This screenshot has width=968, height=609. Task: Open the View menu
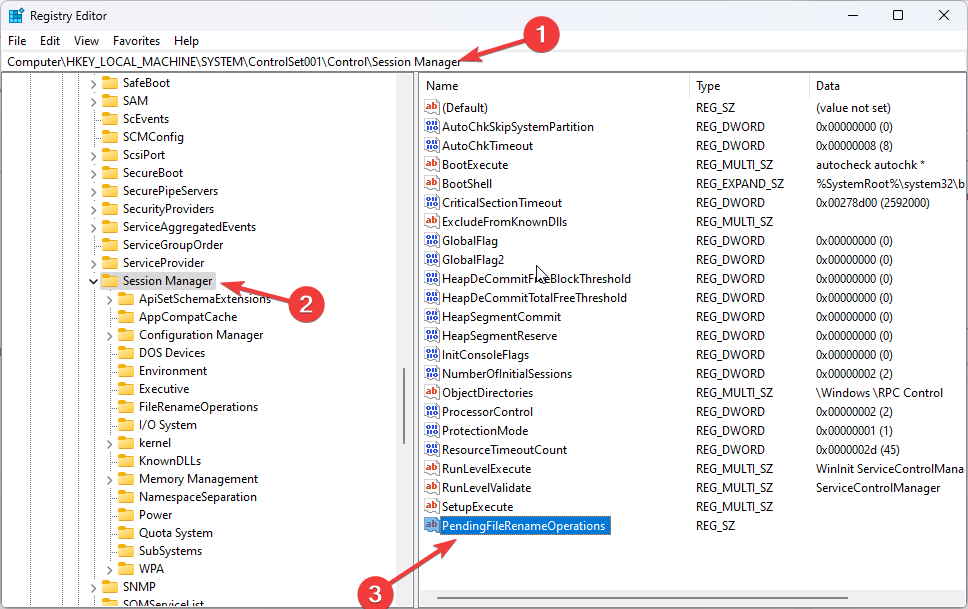click(86, 41)
